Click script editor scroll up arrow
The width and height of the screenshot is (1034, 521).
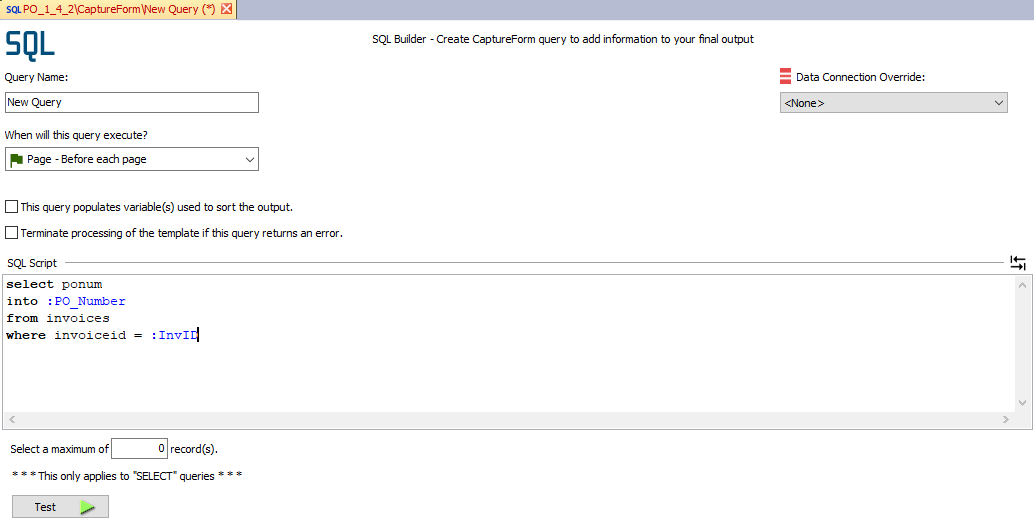tap(1023, 285)
